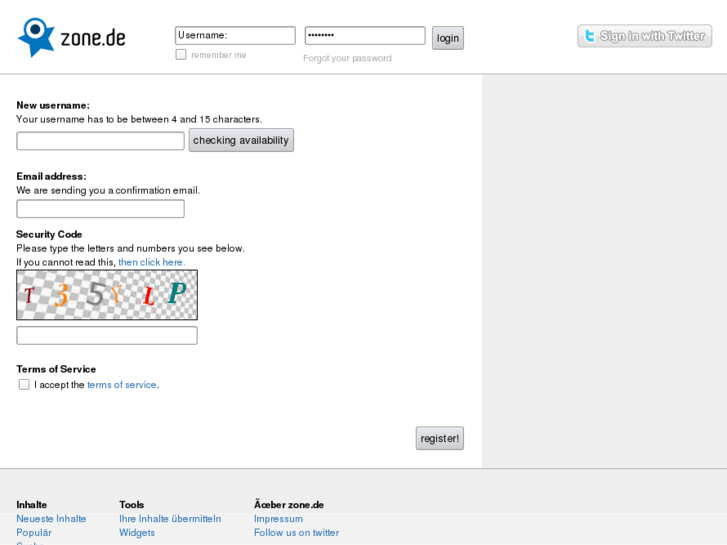Focus the header password field

(365, 36)
